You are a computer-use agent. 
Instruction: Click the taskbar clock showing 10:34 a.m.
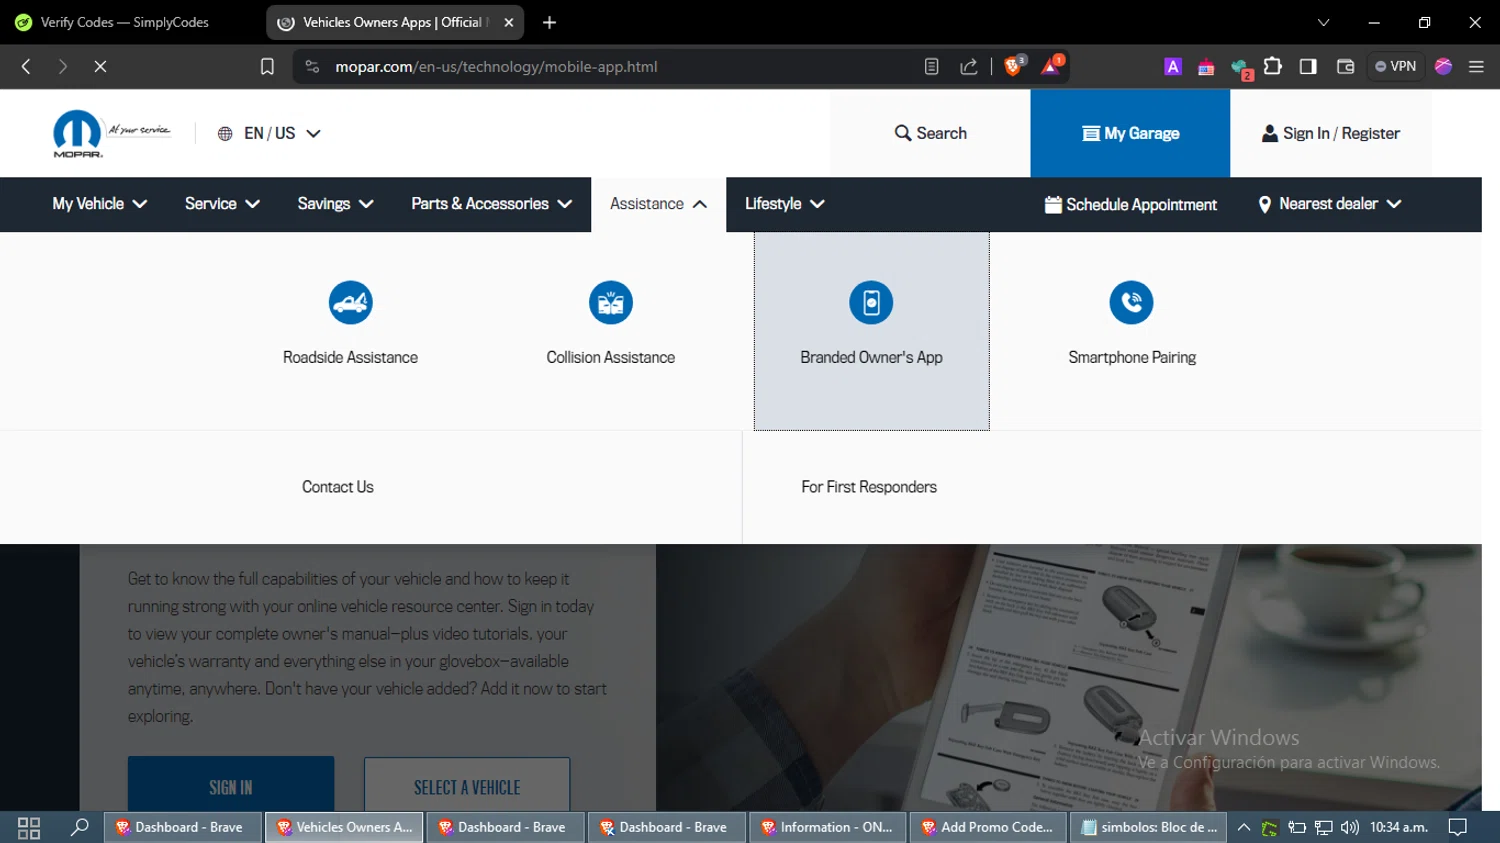coord(1399,827)
